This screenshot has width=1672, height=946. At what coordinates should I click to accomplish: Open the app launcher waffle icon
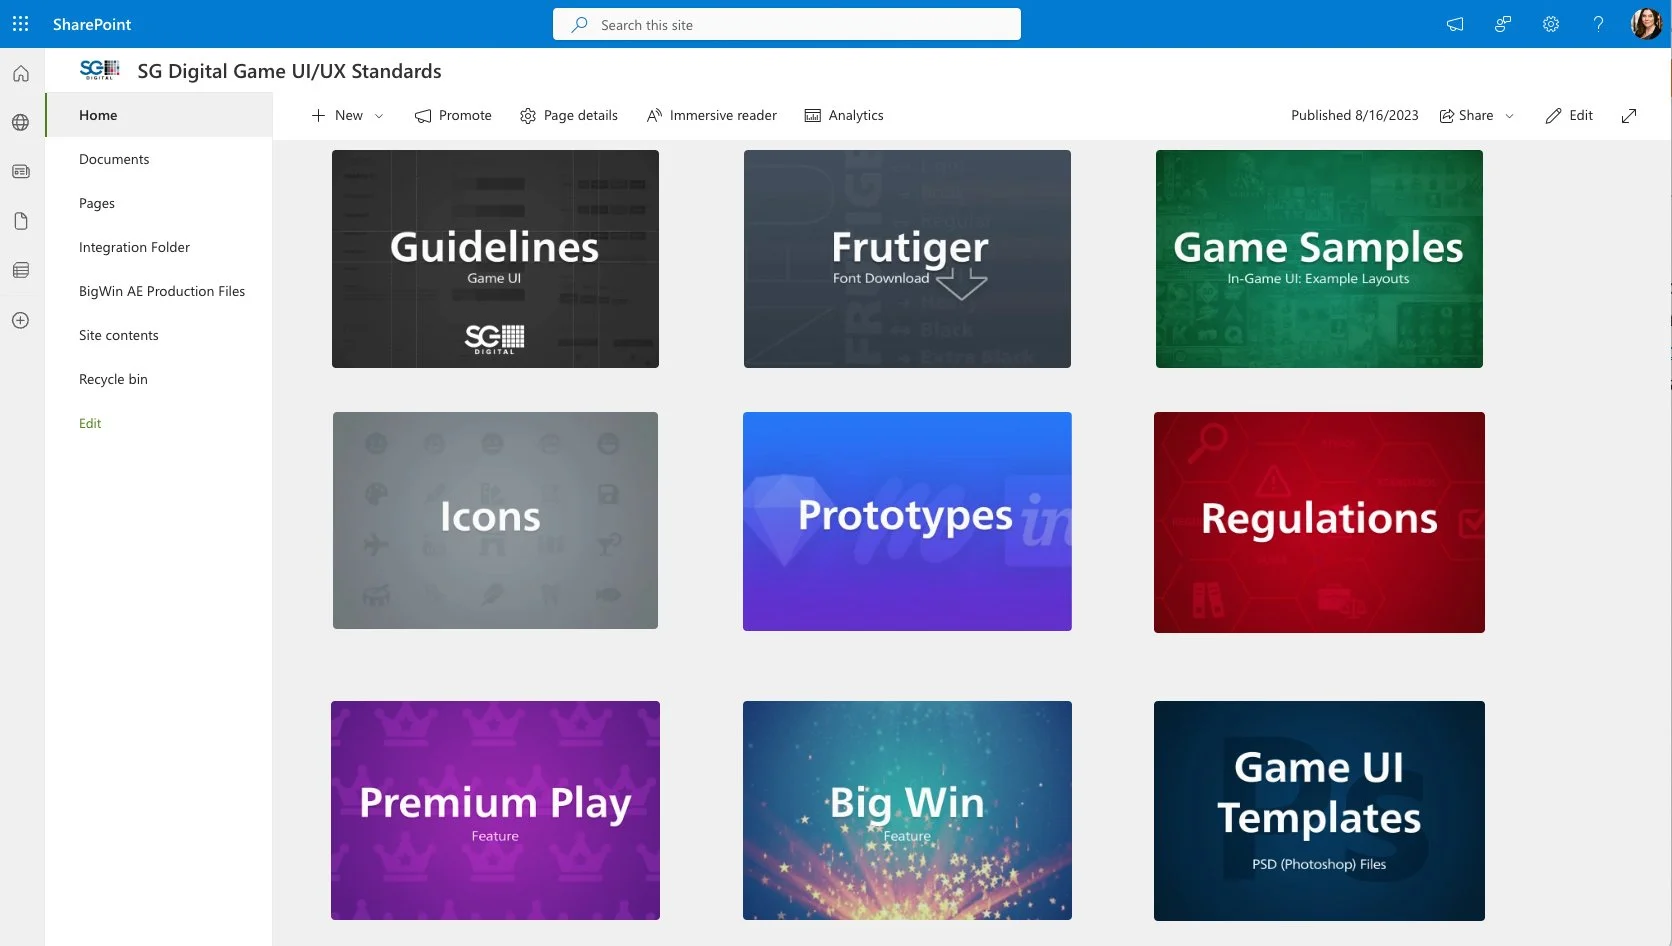click(x=20, y=24)
